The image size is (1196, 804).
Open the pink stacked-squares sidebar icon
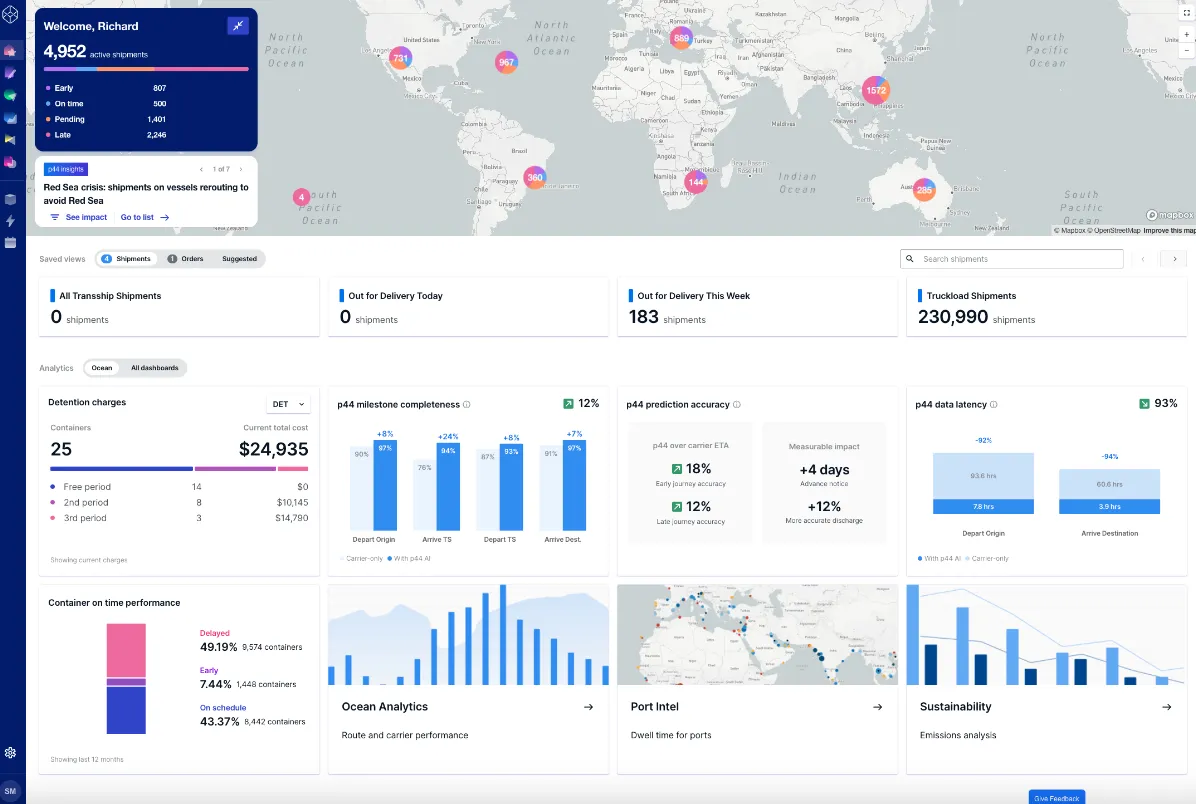coord(10,162)
